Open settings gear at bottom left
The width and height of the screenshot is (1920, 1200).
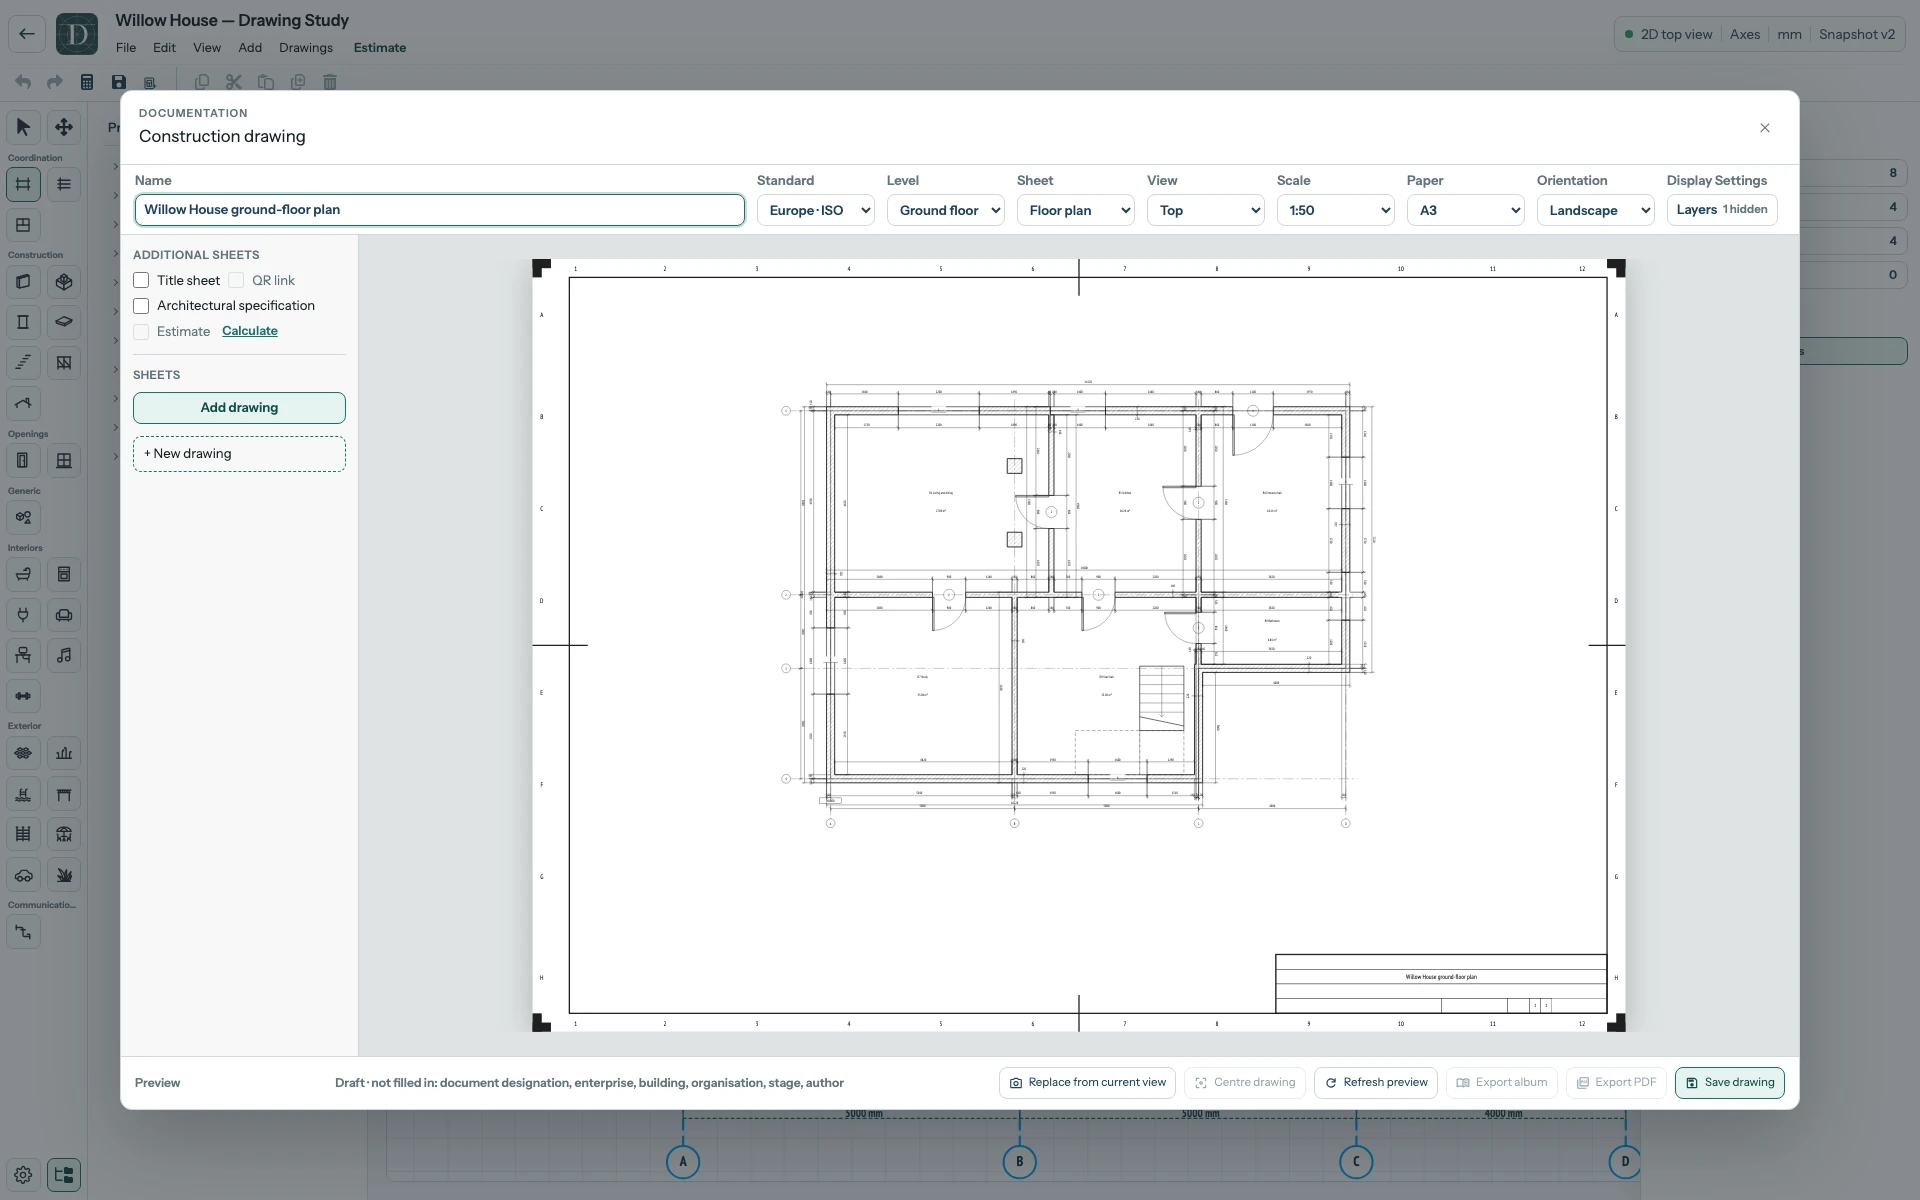[x=23, y=1175]
